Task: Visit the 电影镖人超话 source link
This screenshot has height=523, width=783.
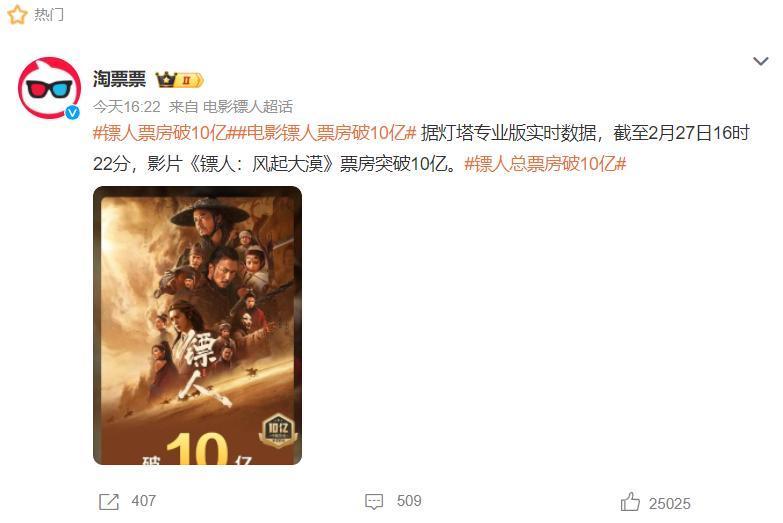Action: click(248, 106)
